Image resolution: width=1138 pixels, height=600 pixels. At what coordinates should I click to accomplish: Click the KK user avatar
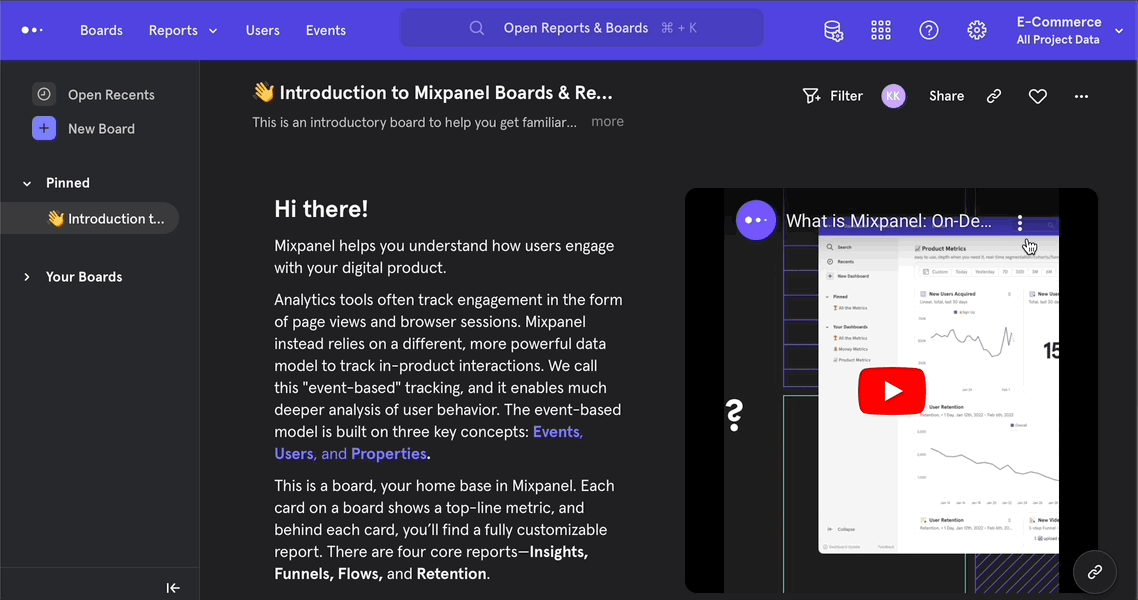(x=893, y=96)
